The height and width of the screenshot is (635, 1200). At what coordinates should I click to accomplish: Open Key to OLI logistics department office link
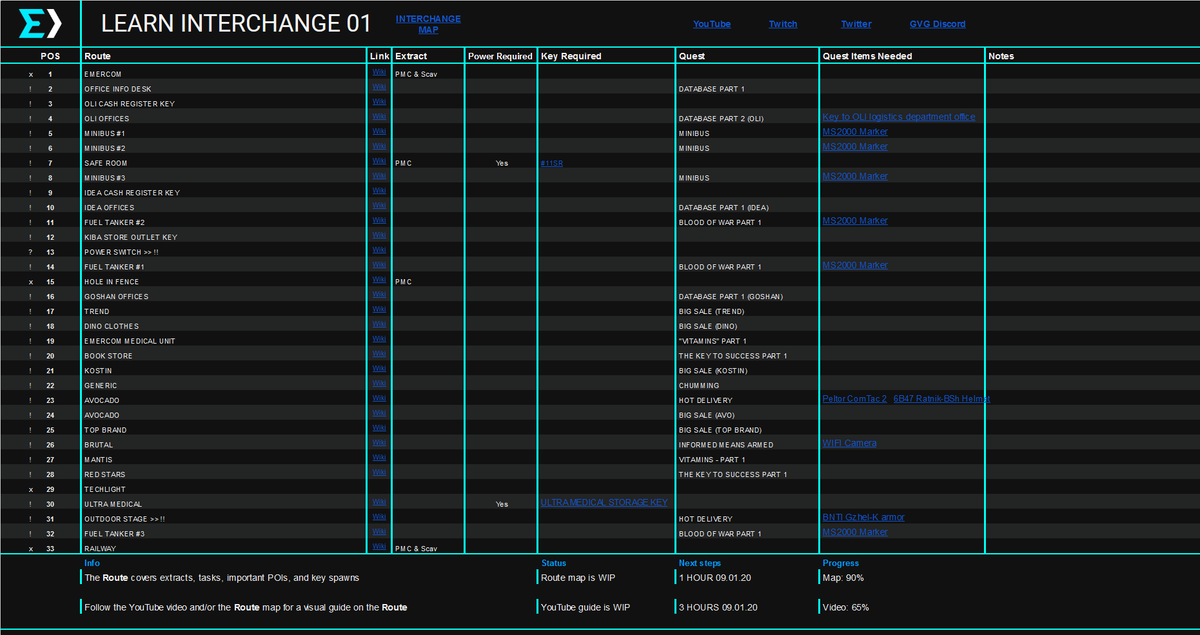click(x=899, y=117)
